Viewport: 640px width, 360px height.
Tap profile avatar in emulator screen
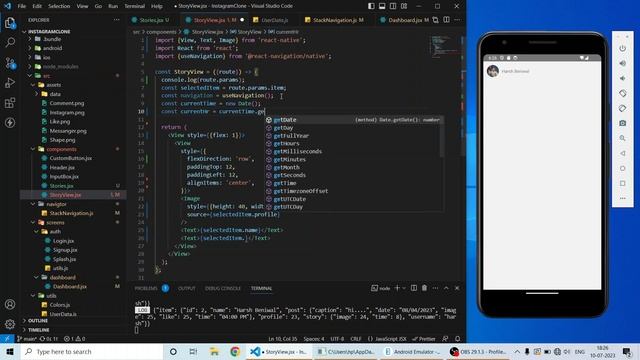click(493, 71)
